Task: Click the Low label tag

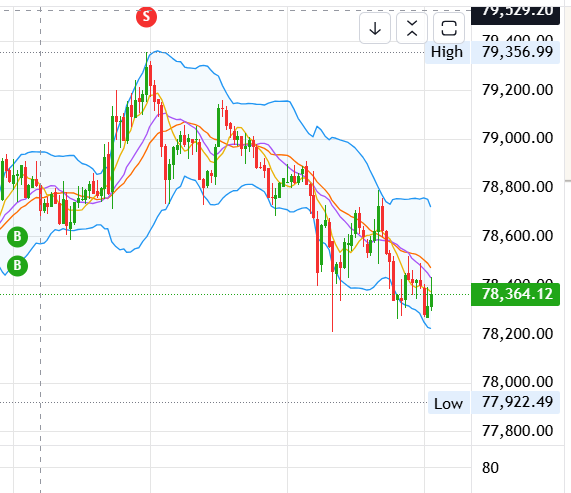Action: click(x=449, y=403)
